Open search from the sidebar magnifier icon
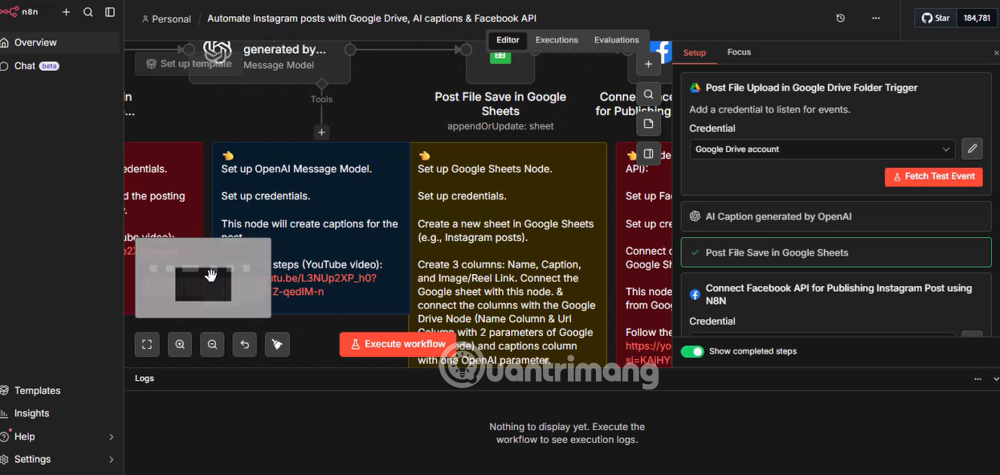Viewport: 1000px width, 475px height. 88,12
